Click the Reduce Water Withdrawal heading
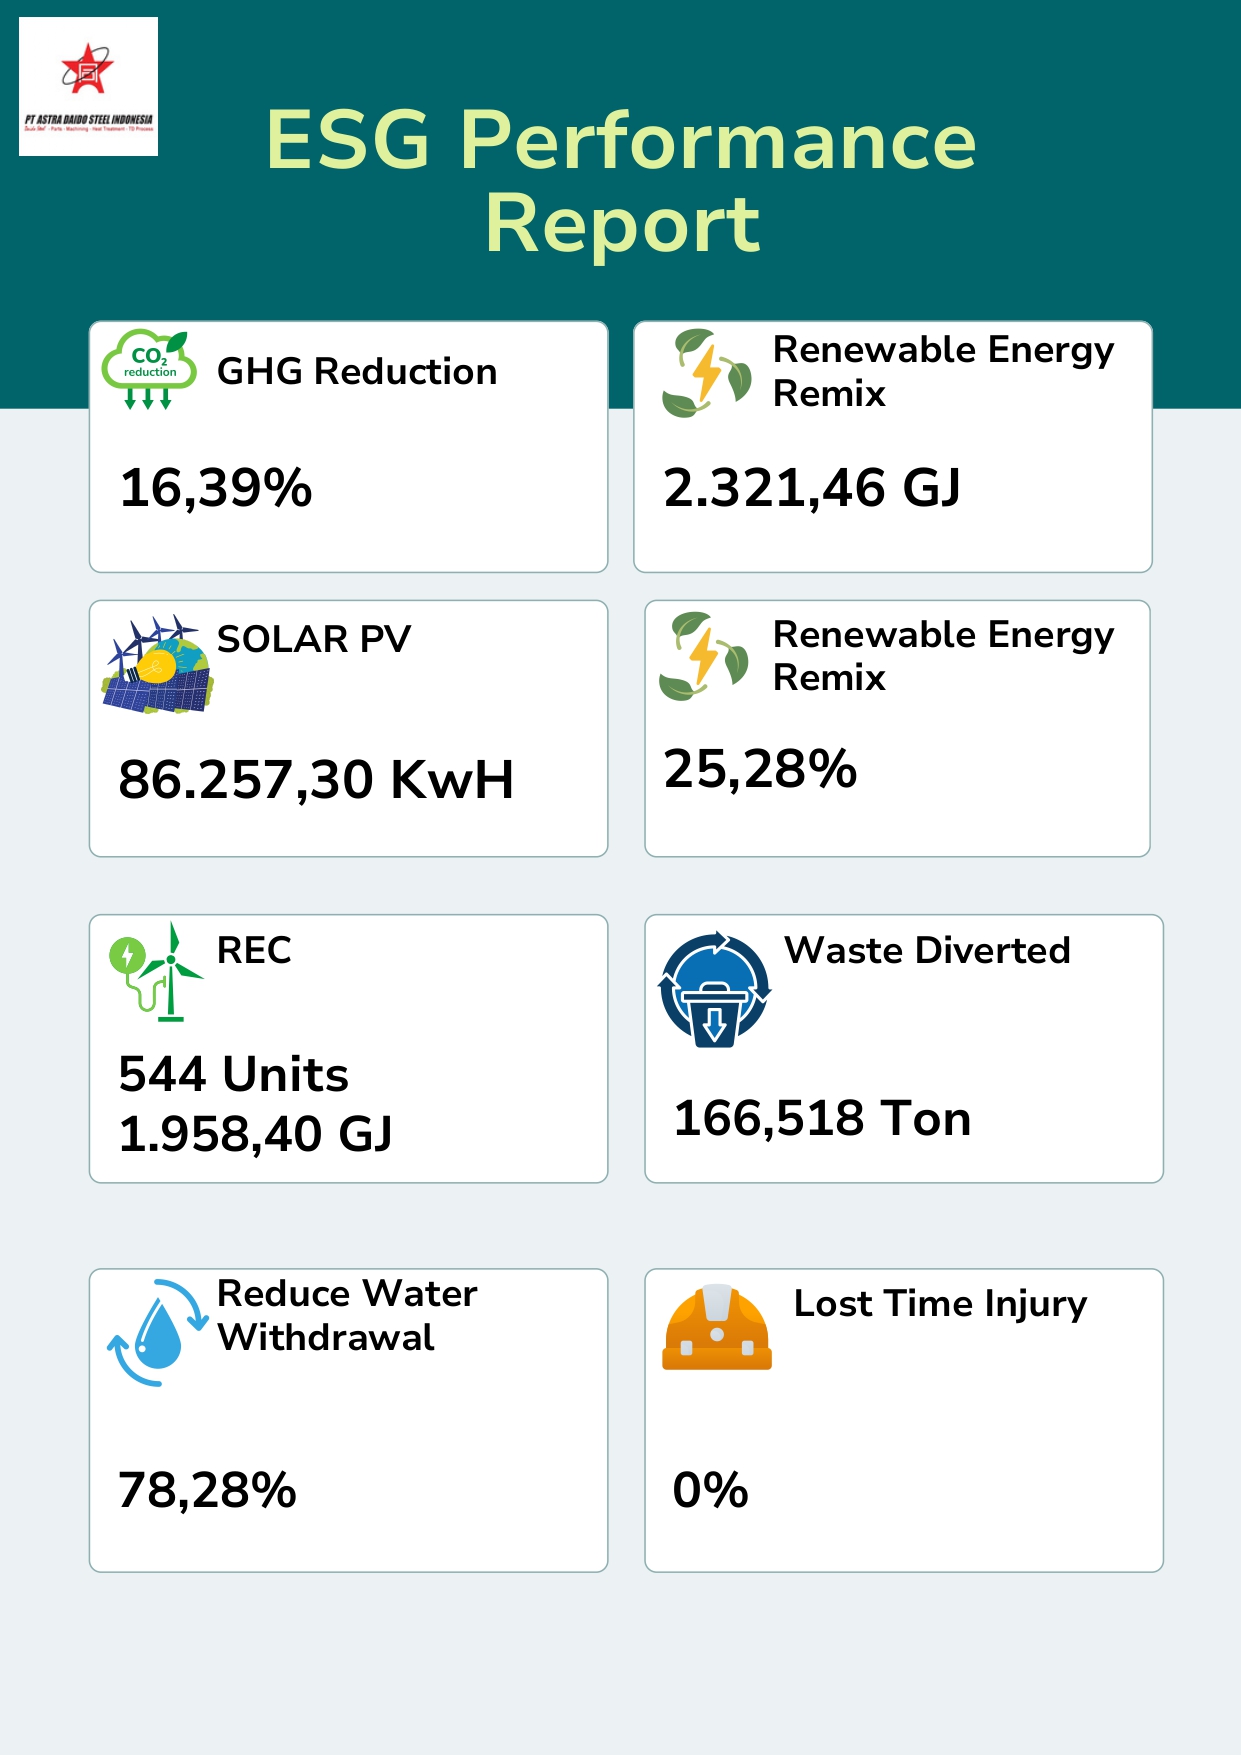 click(x=347, y=1315)
